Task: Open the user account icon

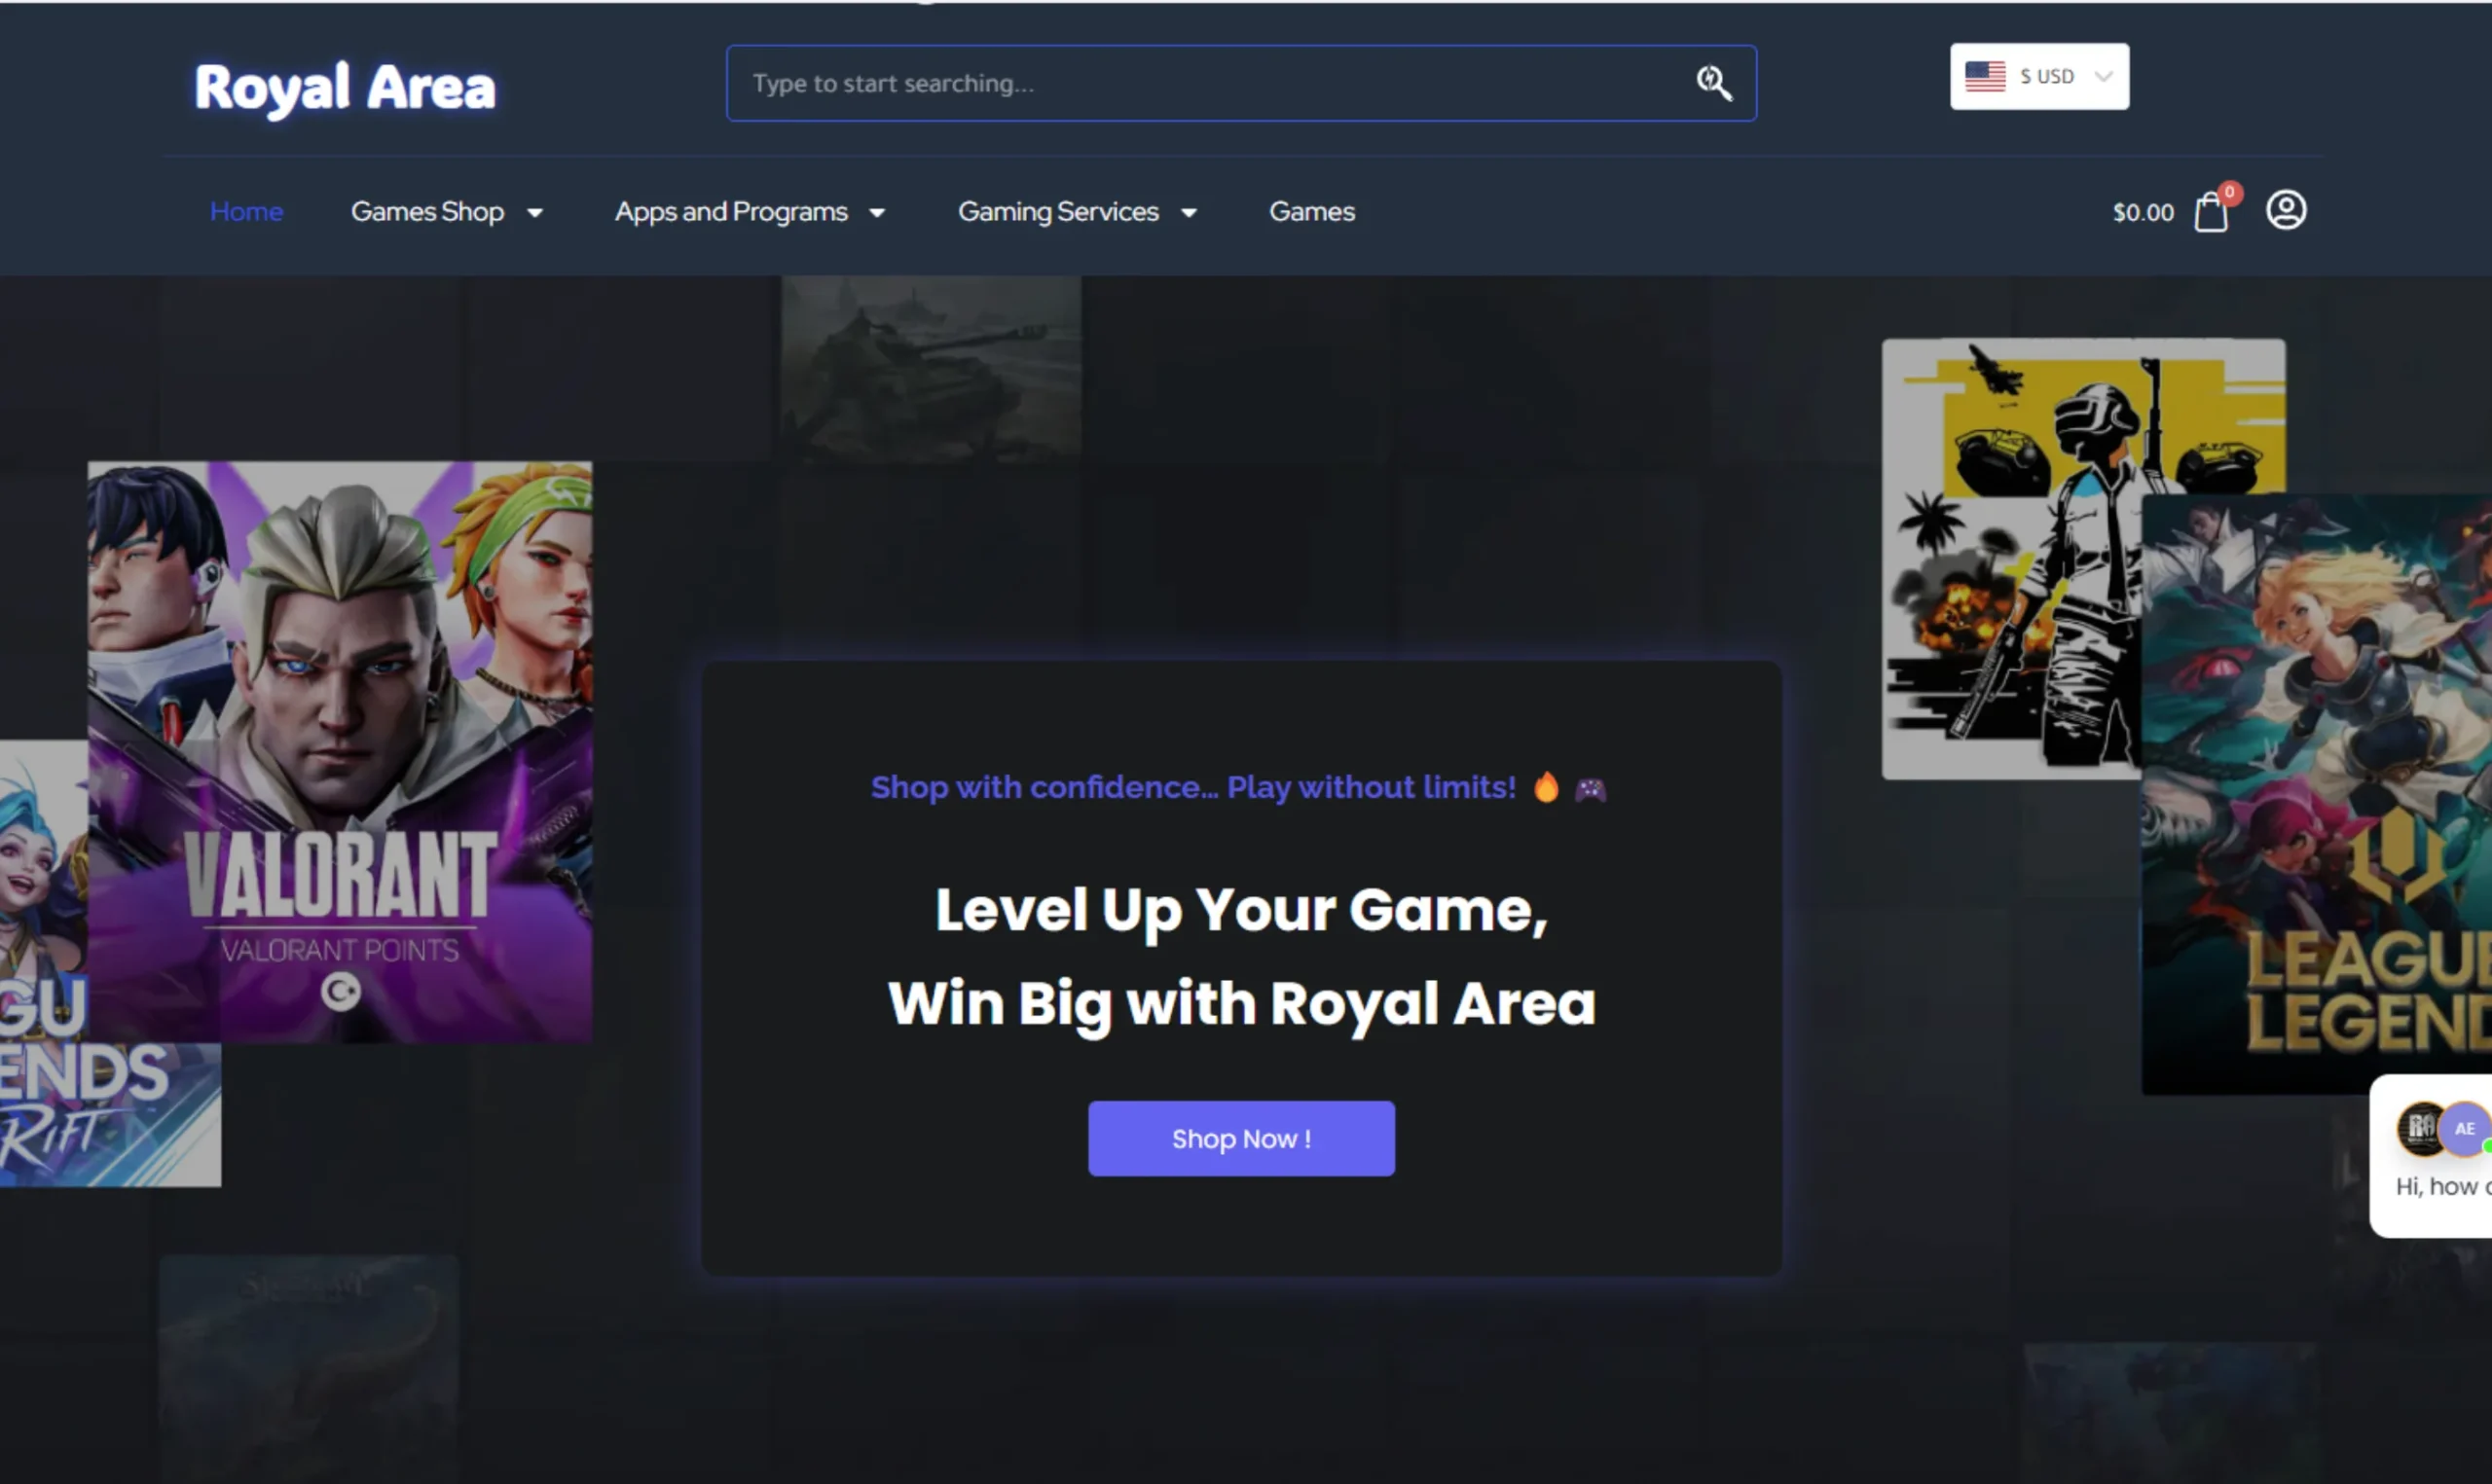Action: (2285, 210)
